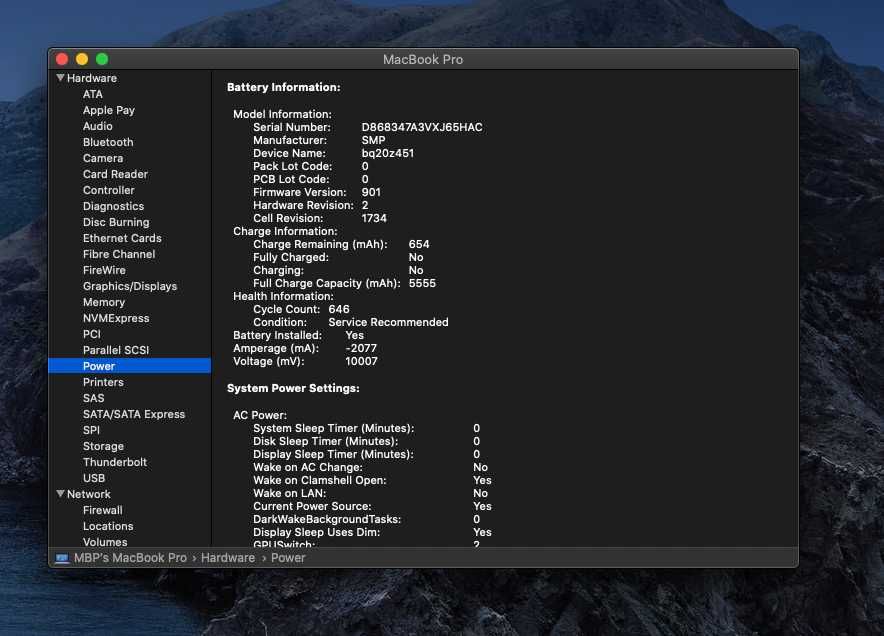Select Hardware in the bottom path bar
Viewport: 884px width, 636px height.
228,558
